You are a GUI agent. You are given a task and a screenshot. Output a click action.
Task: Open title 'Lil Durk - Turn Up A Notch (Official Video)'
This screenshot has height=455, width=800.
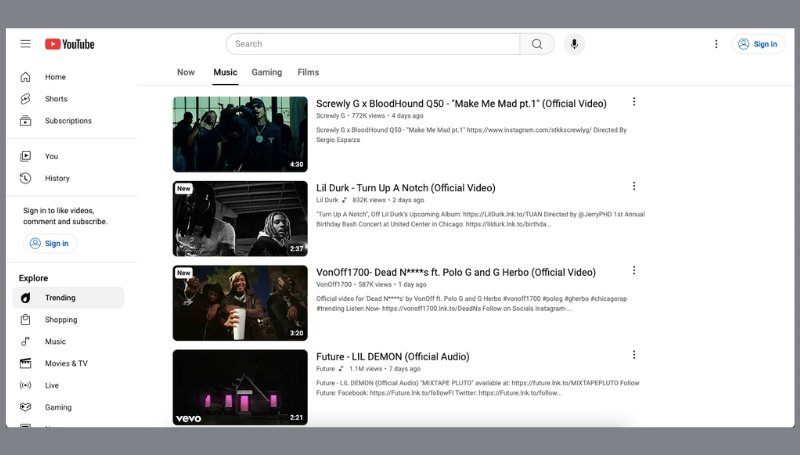point(406,188)
